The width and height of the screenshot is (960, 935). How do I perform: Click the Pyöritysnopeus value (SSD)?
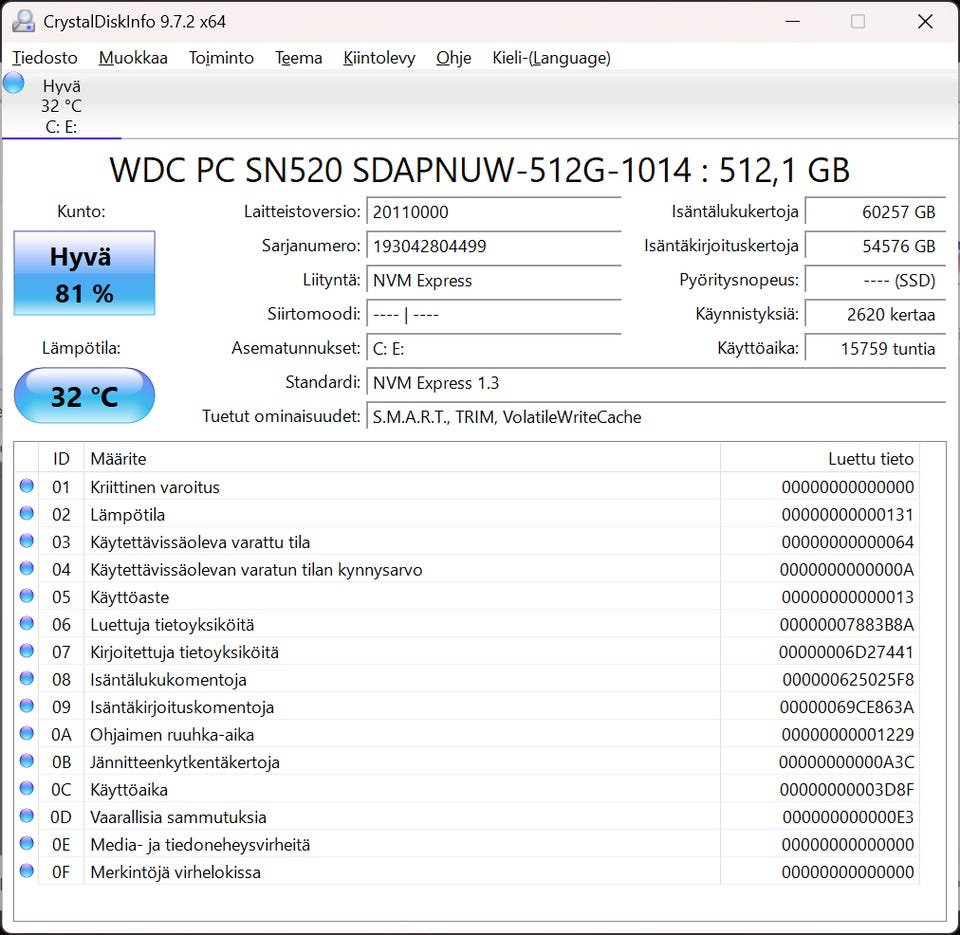pyautogui.click(x=876, y=280)
